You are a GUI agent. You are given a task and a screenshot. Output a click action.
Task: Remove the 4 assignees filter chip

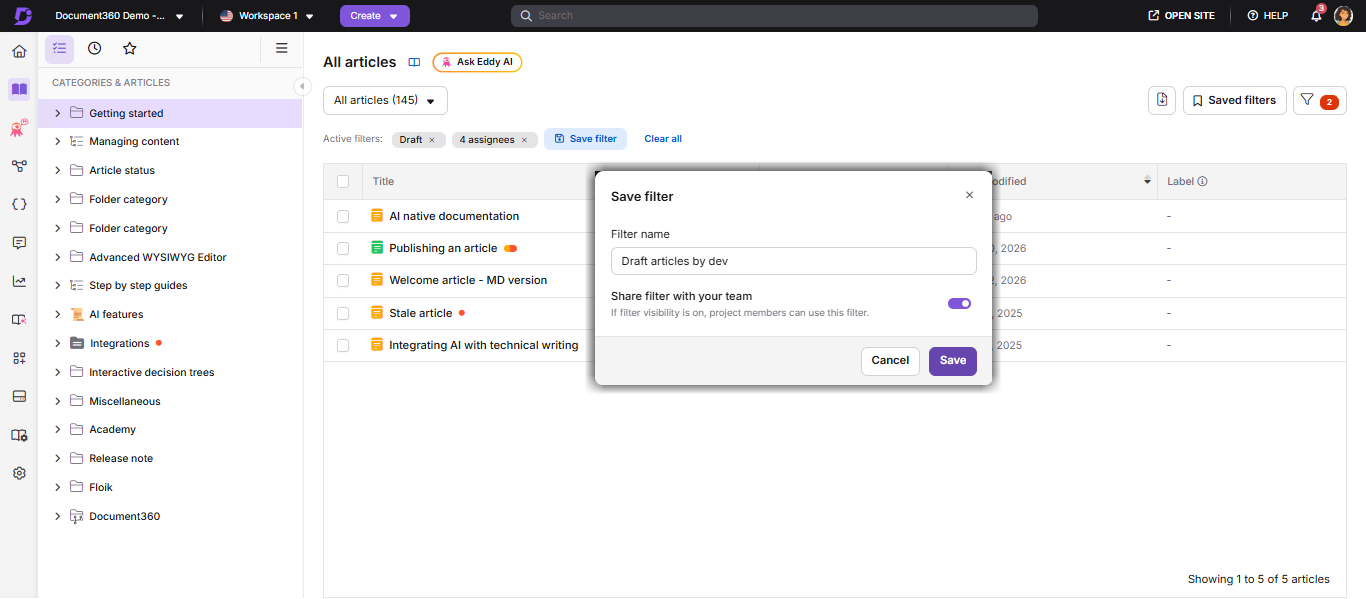pyautogui.click(x=524, y=140)
